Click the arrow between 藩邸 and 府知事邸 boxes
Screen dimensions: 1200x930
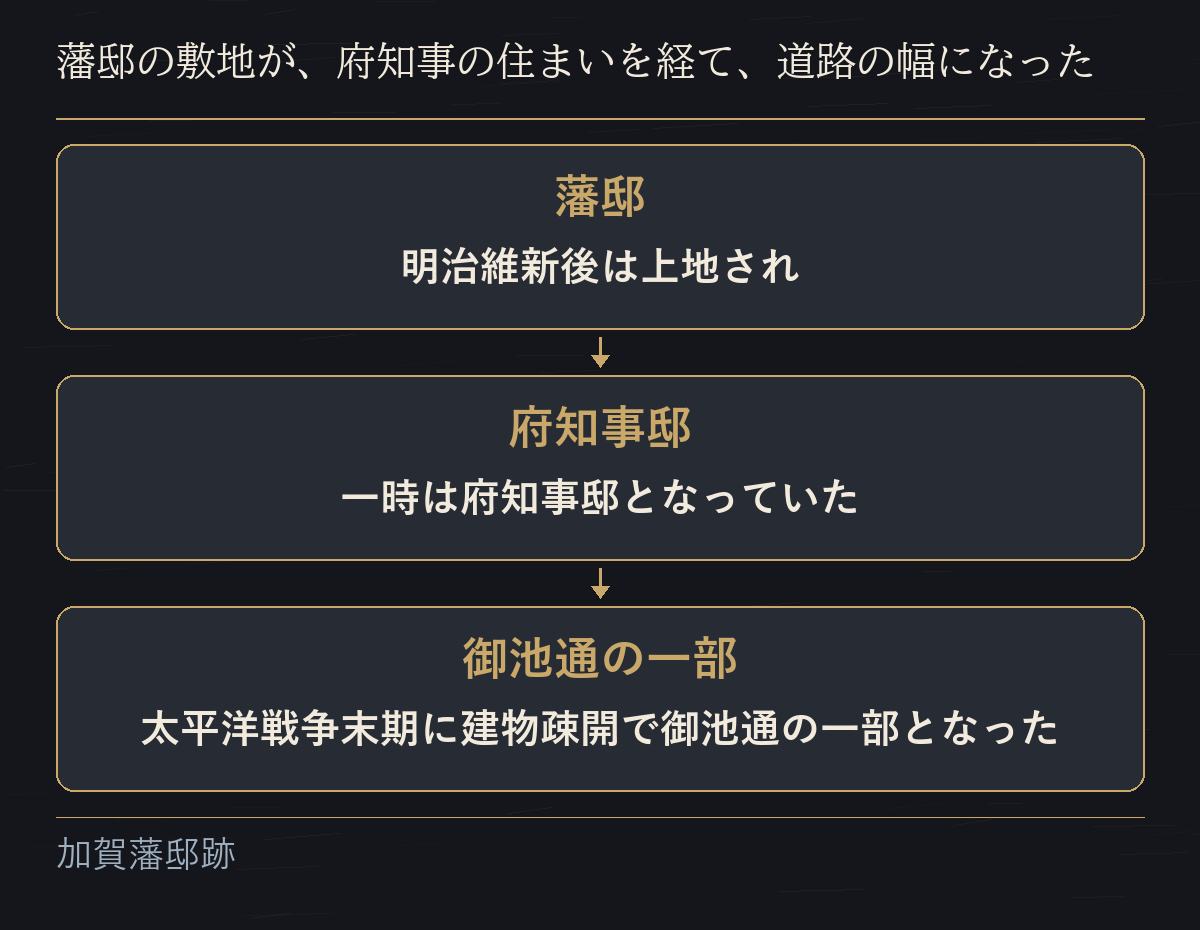tap(600, 352)
